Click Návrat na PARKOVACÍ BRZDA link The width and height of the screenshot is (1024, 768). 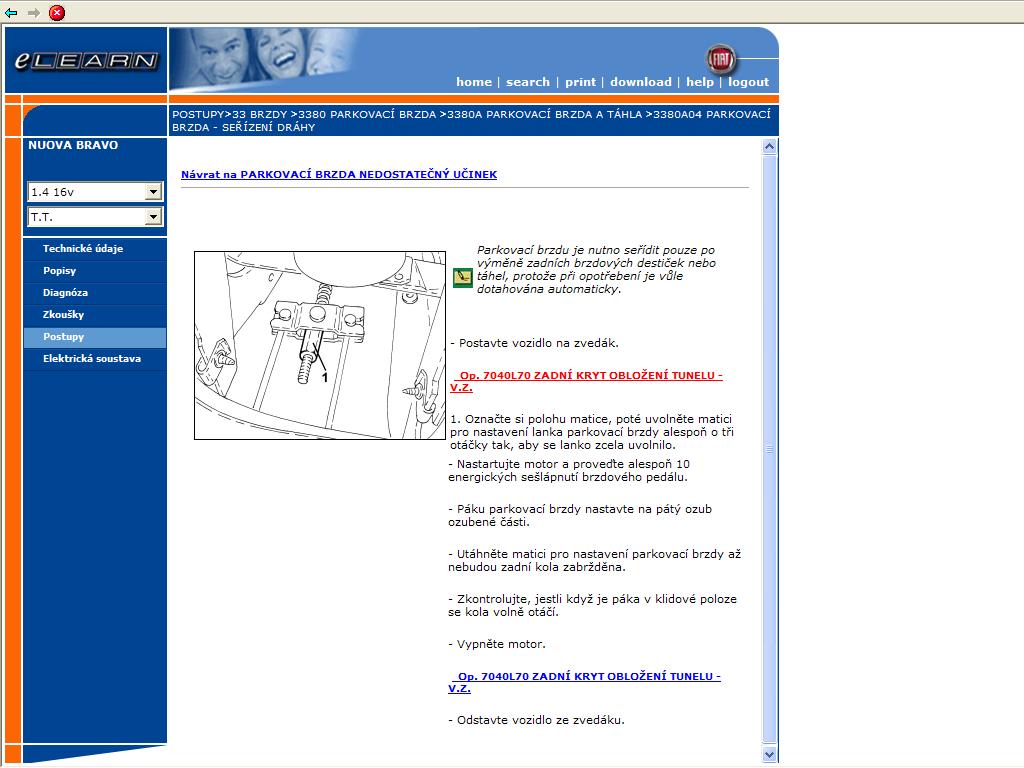[x=338, y=175]
